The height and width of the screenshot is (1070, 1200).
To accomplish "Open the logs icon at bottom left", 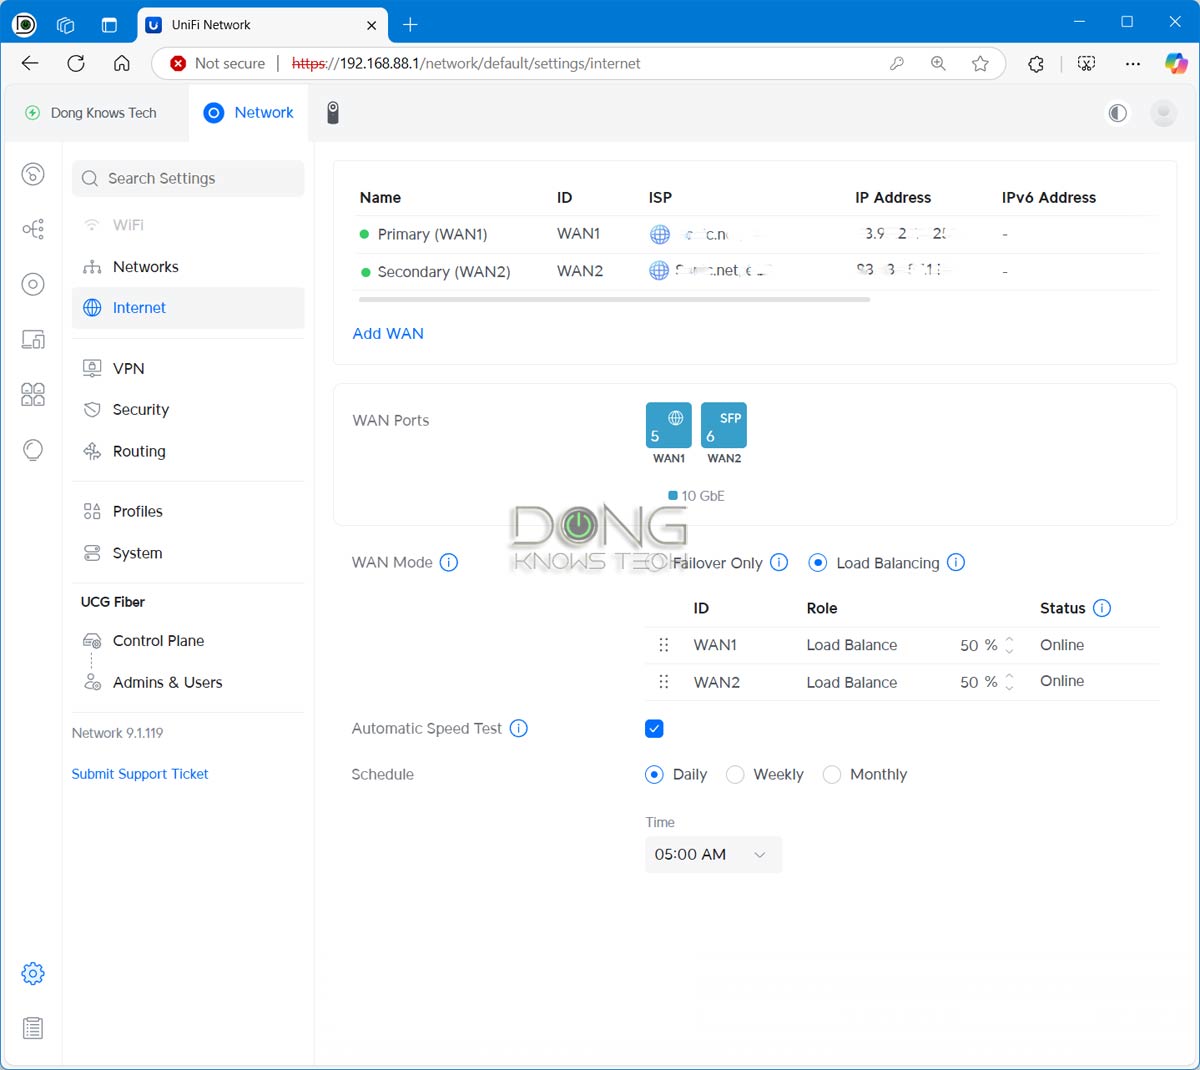I will [33, 1028].
